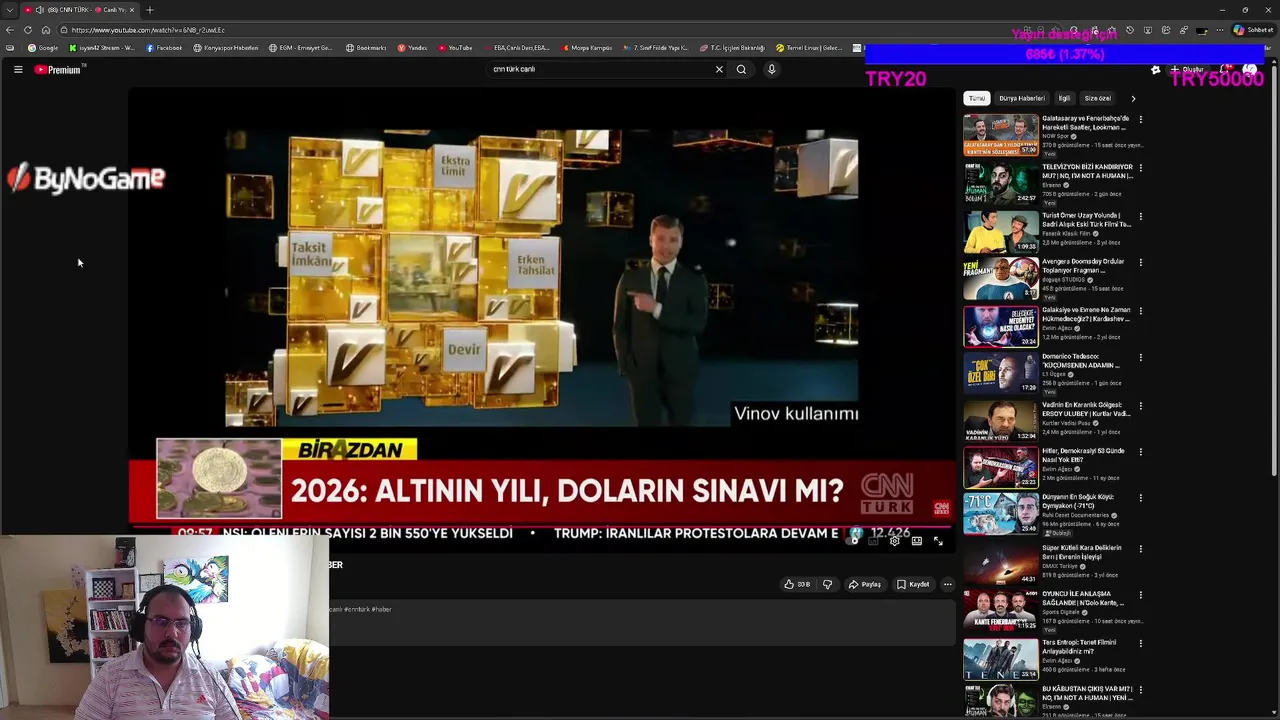
Task: Toggle subtitles button in the player
Action: point(875,540)
